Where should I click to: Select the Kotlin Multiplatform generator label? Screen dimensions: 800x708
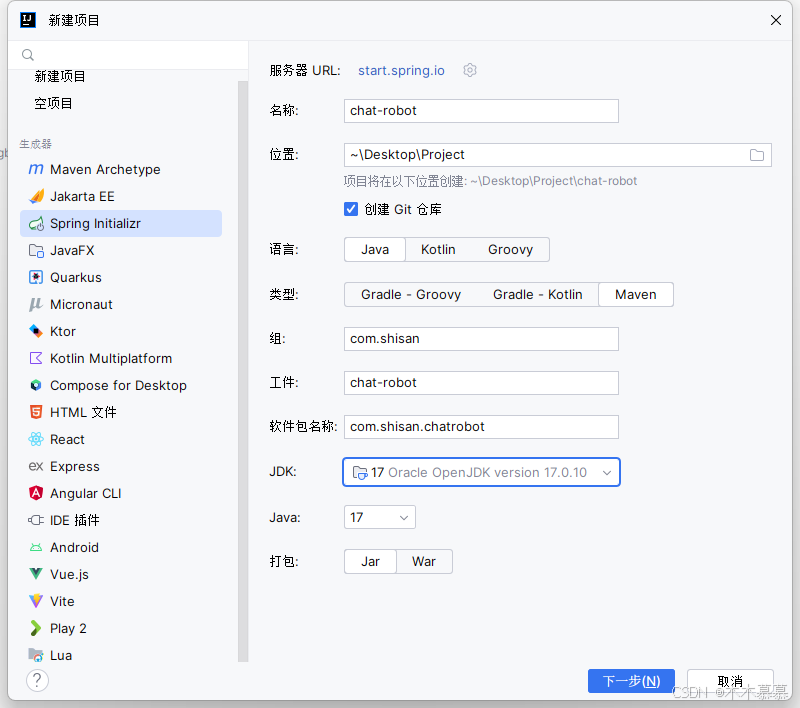point(111,358)
